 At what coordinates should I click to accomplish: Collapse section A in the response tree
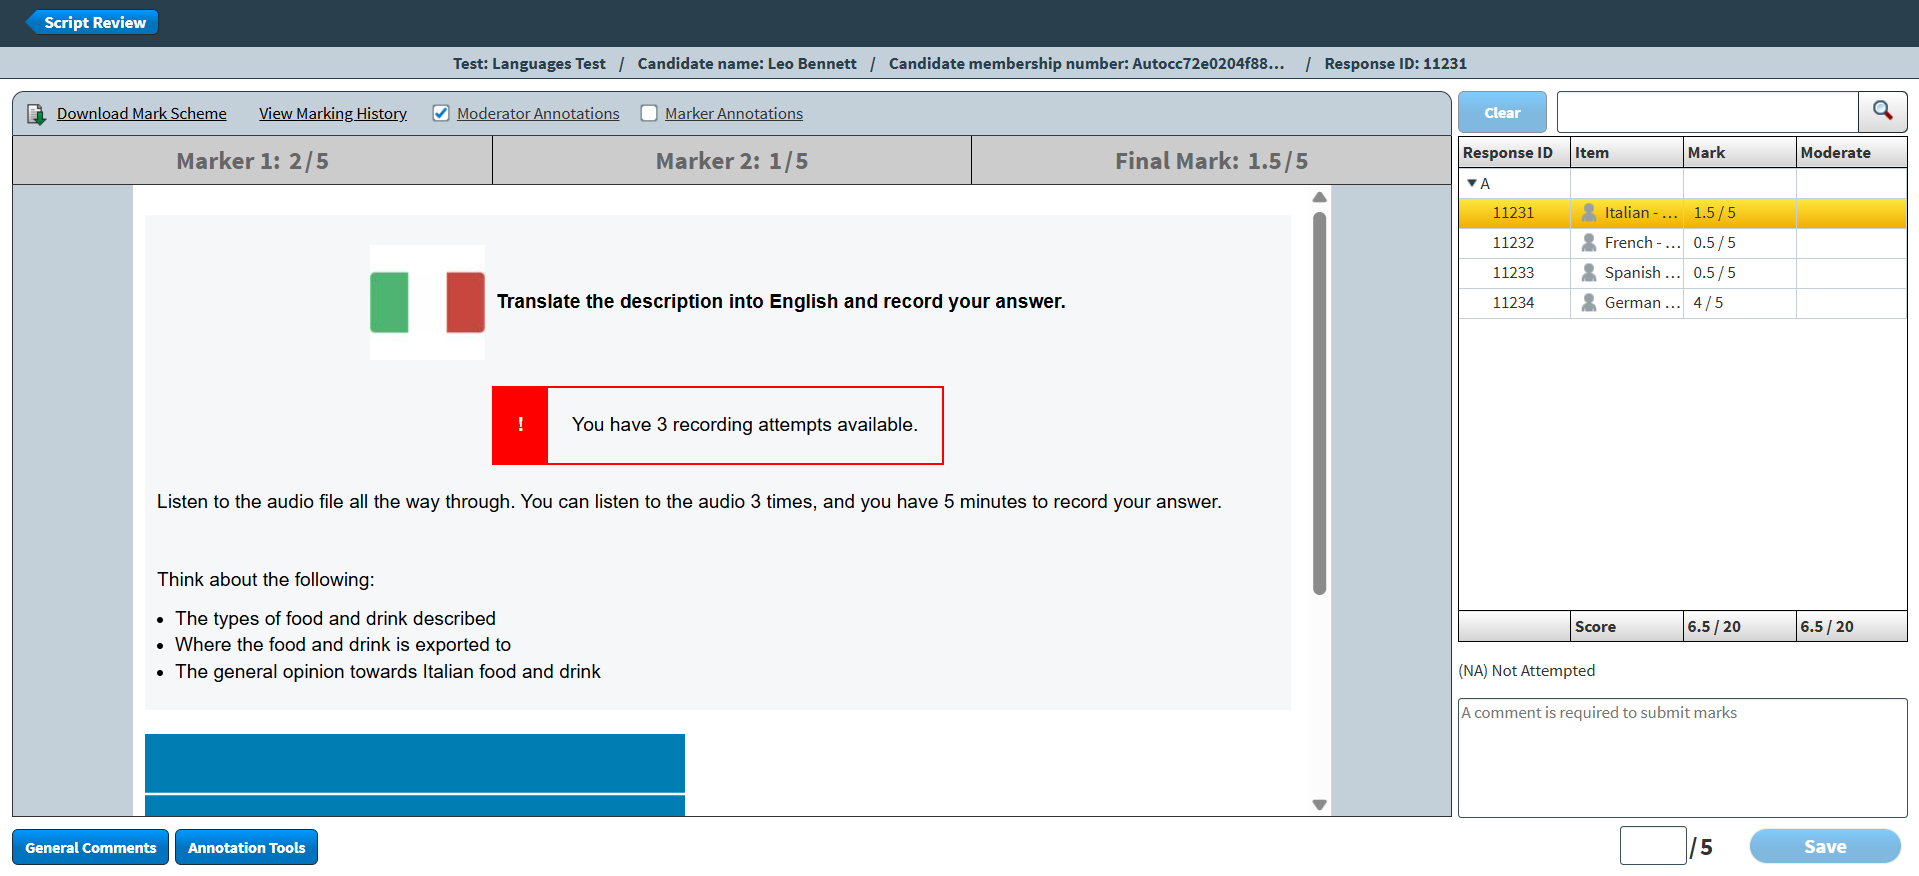1472,184
